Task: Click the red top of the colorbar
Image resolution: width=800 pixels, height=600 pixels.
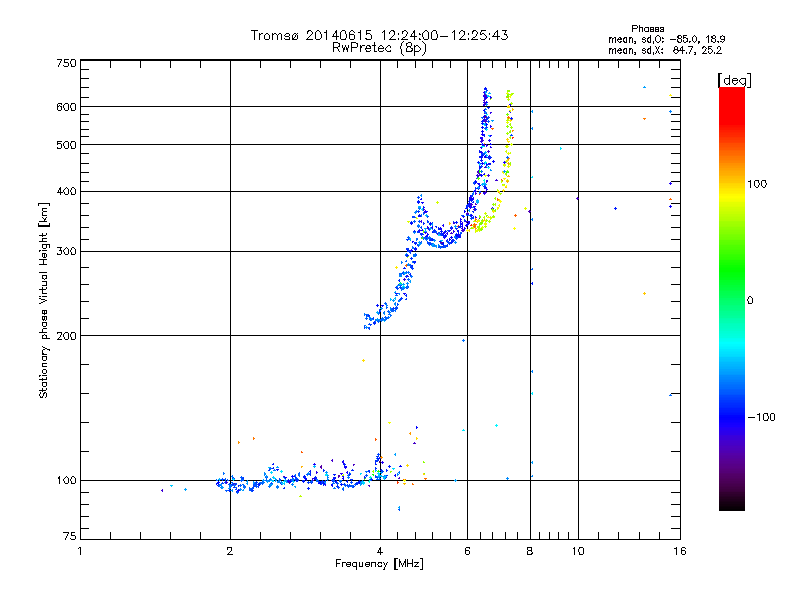Action: tap(732, 99)
